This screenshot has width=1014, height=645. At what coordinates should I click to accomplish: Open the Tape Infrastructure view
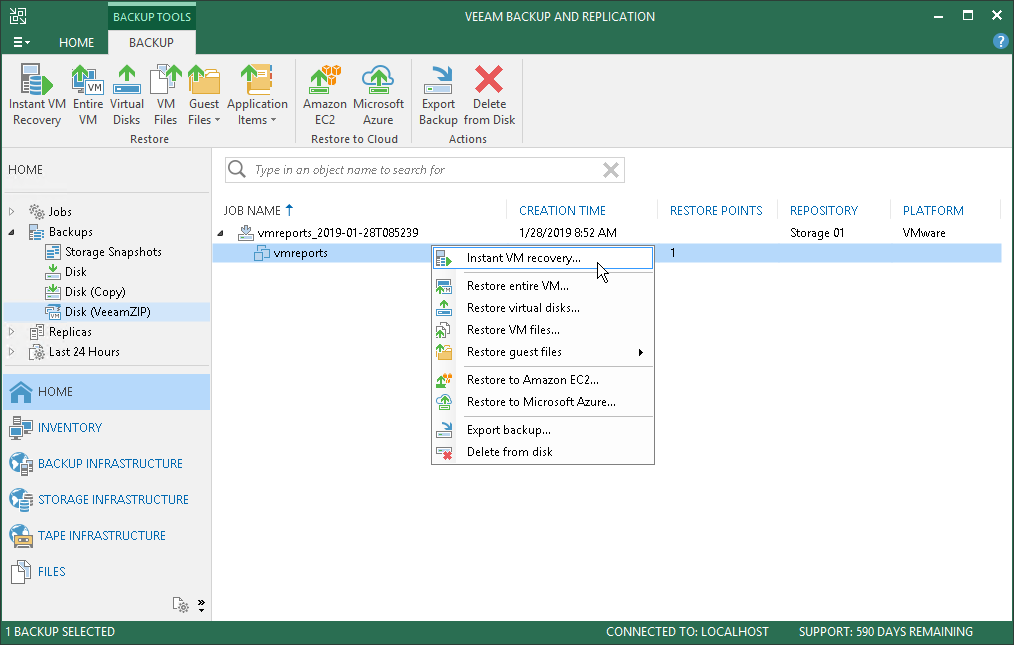pos(101,536)
